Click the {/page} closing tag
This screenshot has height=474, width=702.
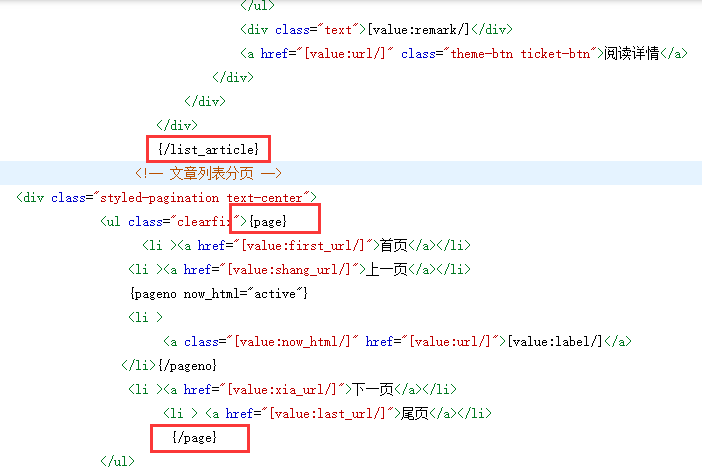pyautogui.click(x=194, y=437)
